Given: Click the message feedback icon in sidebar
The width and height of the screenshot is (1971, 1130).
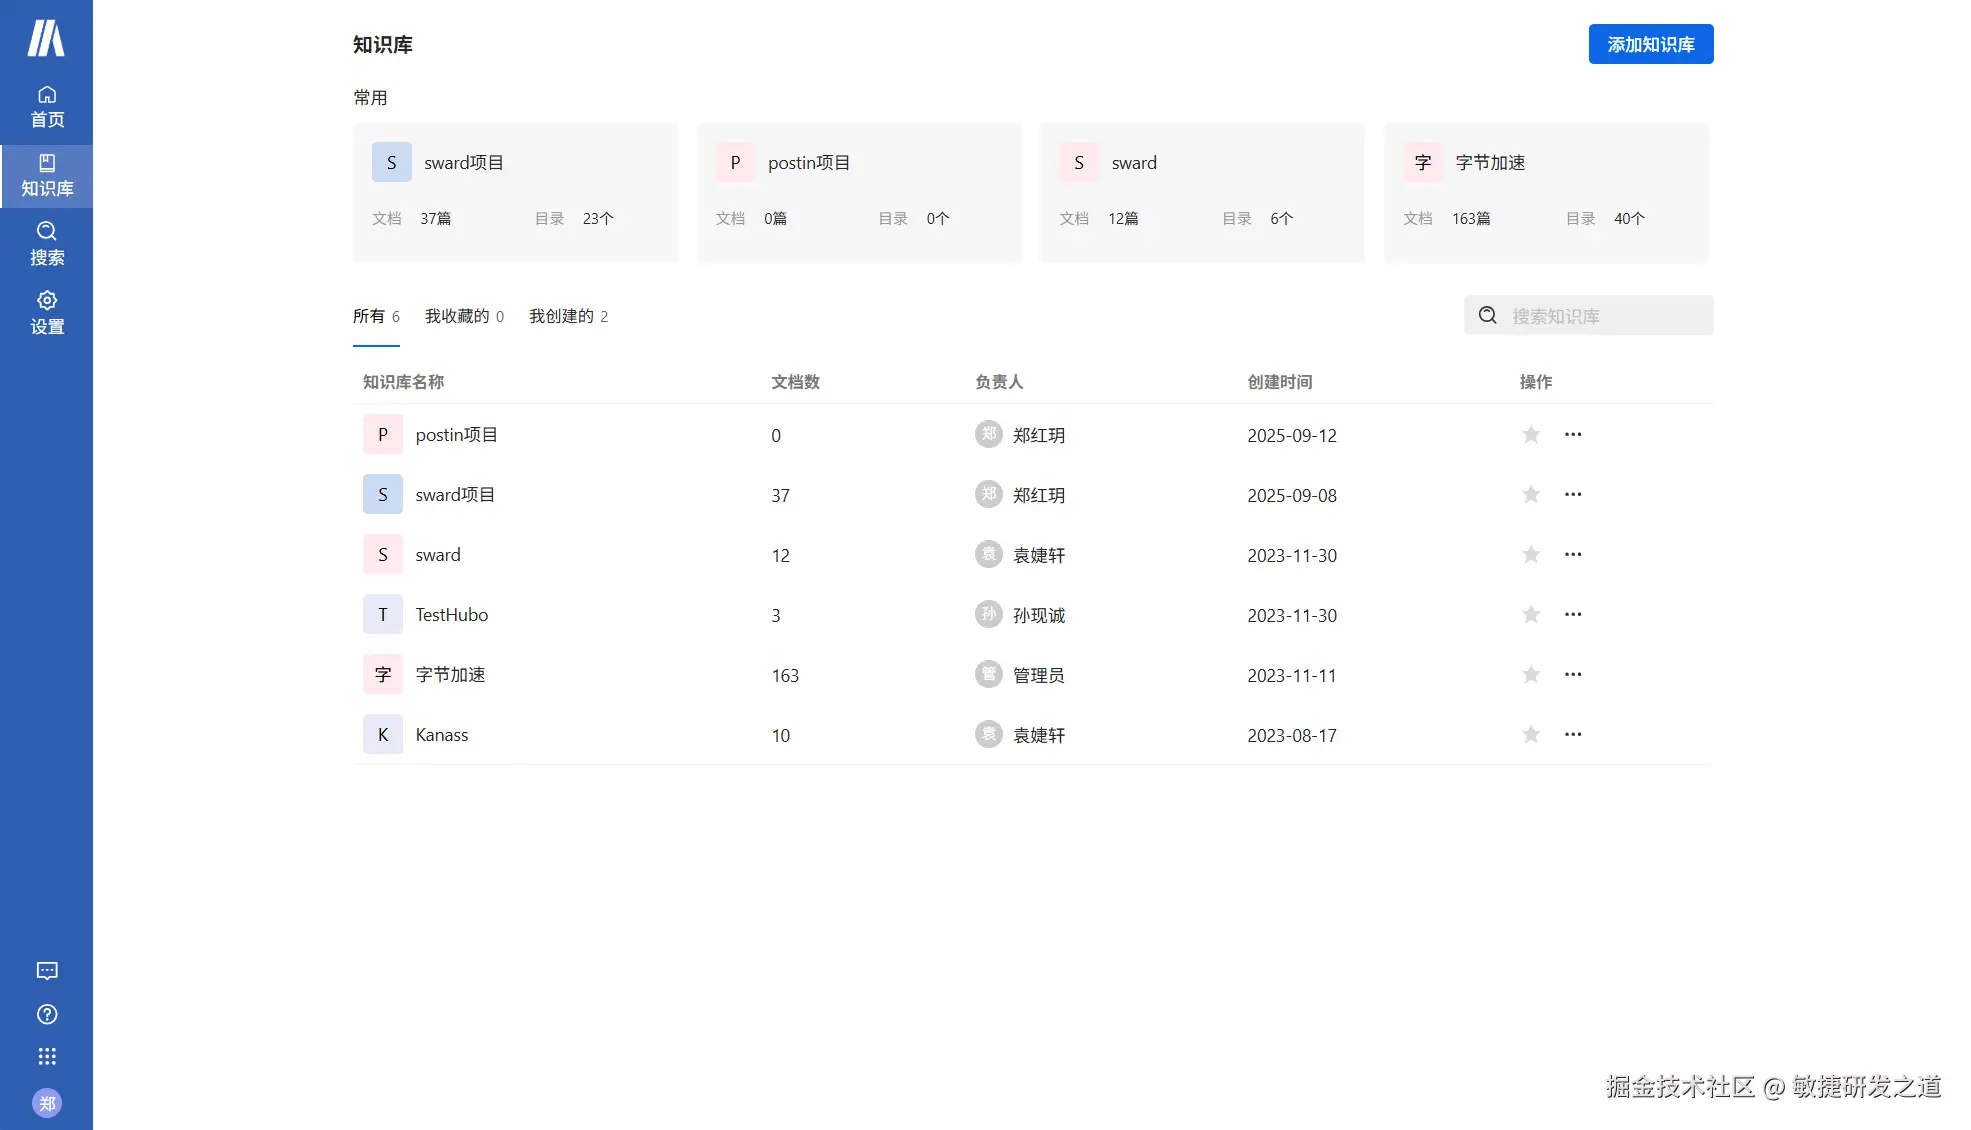Looking at the screenshot, I should [46, 970].
